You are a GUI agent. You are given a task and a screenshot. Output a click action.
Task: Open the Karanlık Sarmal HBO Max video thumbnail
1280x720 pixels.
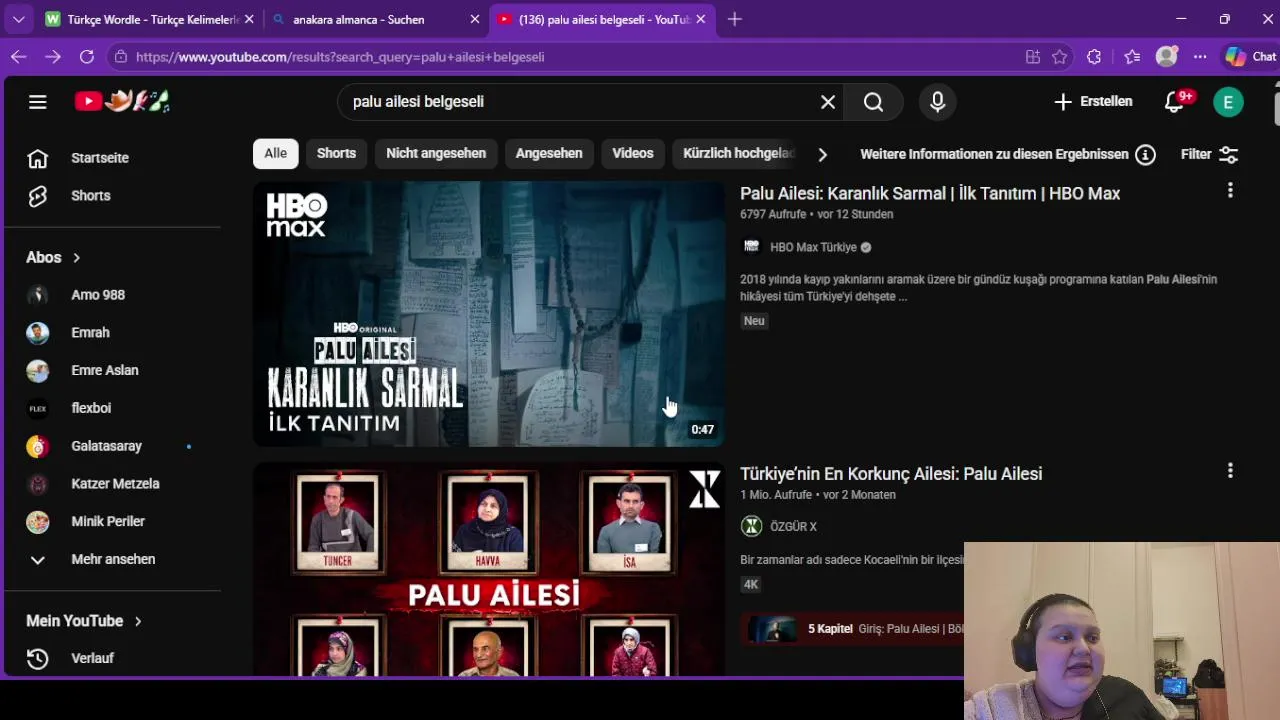[489, 314]
